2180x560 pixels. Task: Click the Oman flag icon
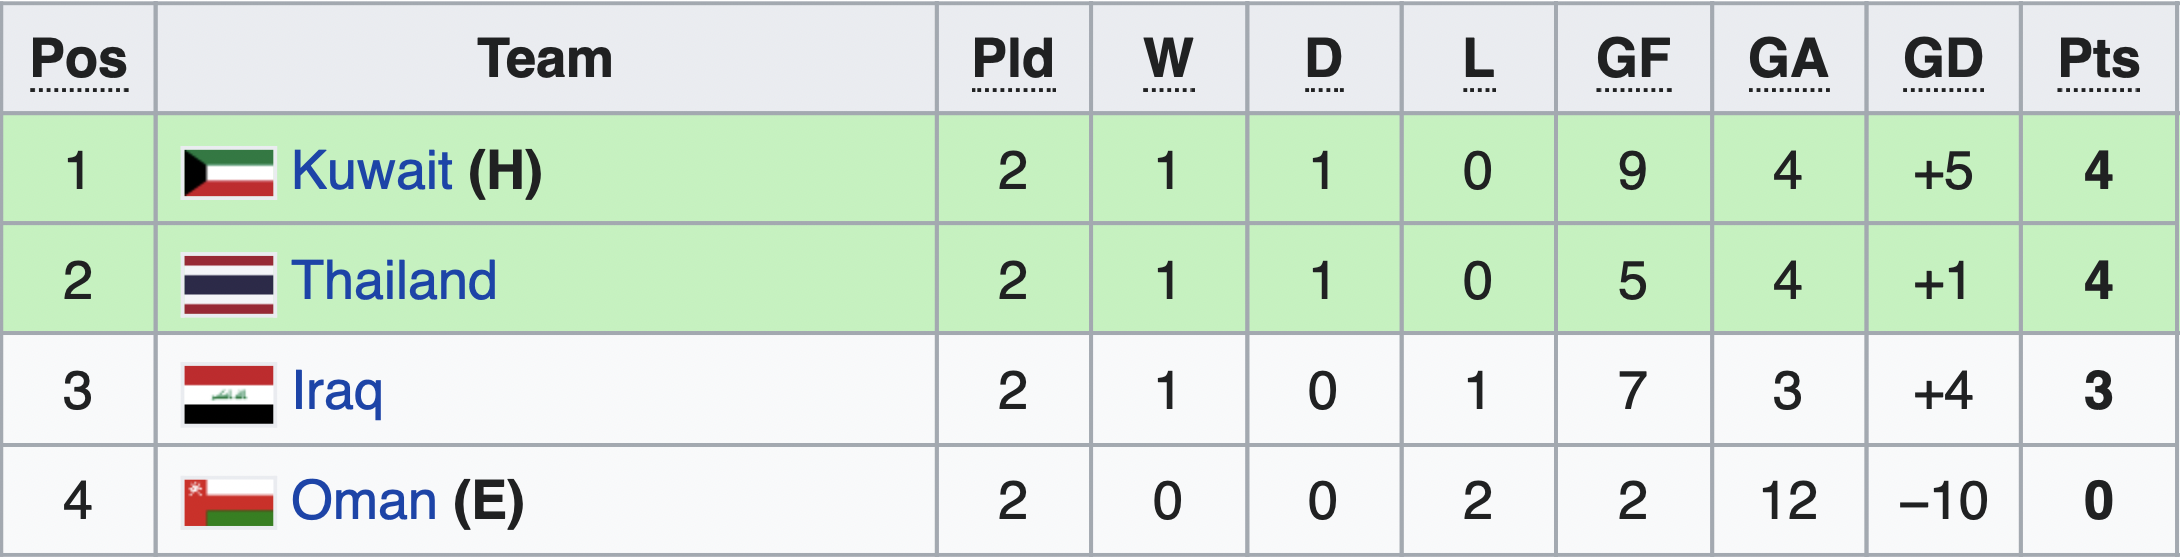pyautogui.click(x=229, y=503)
